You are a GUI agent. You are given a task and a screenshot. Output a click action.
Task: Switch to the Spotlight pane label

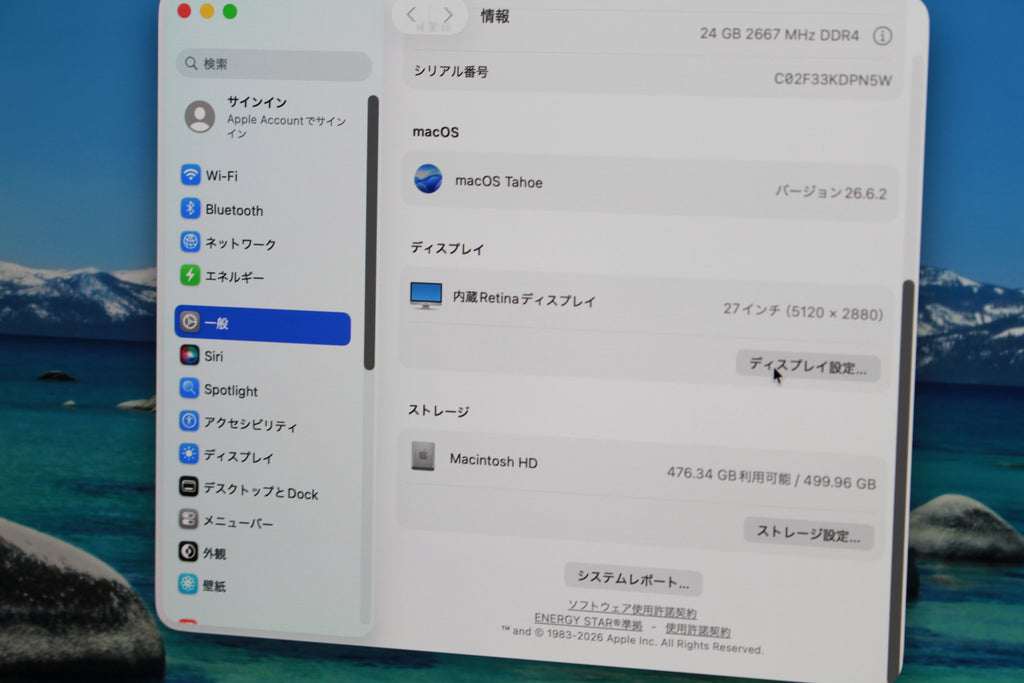[x=231, y=390]
